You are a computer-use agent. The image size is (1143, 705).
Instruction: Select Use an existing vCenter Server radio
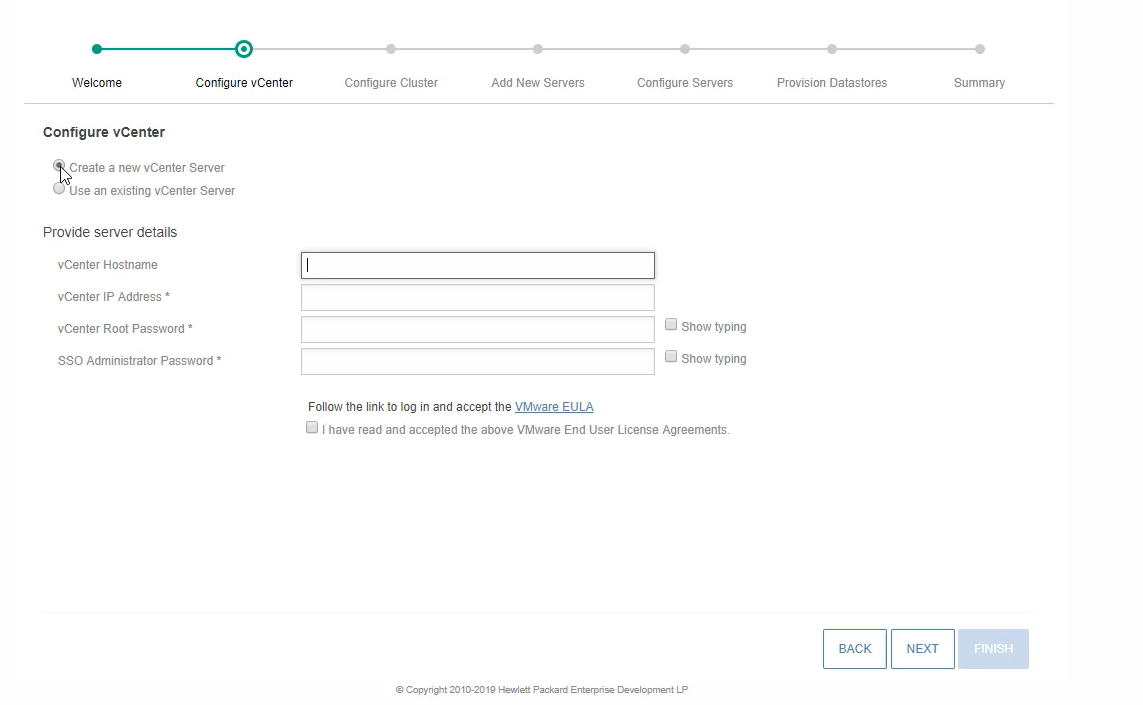[59, 189]
